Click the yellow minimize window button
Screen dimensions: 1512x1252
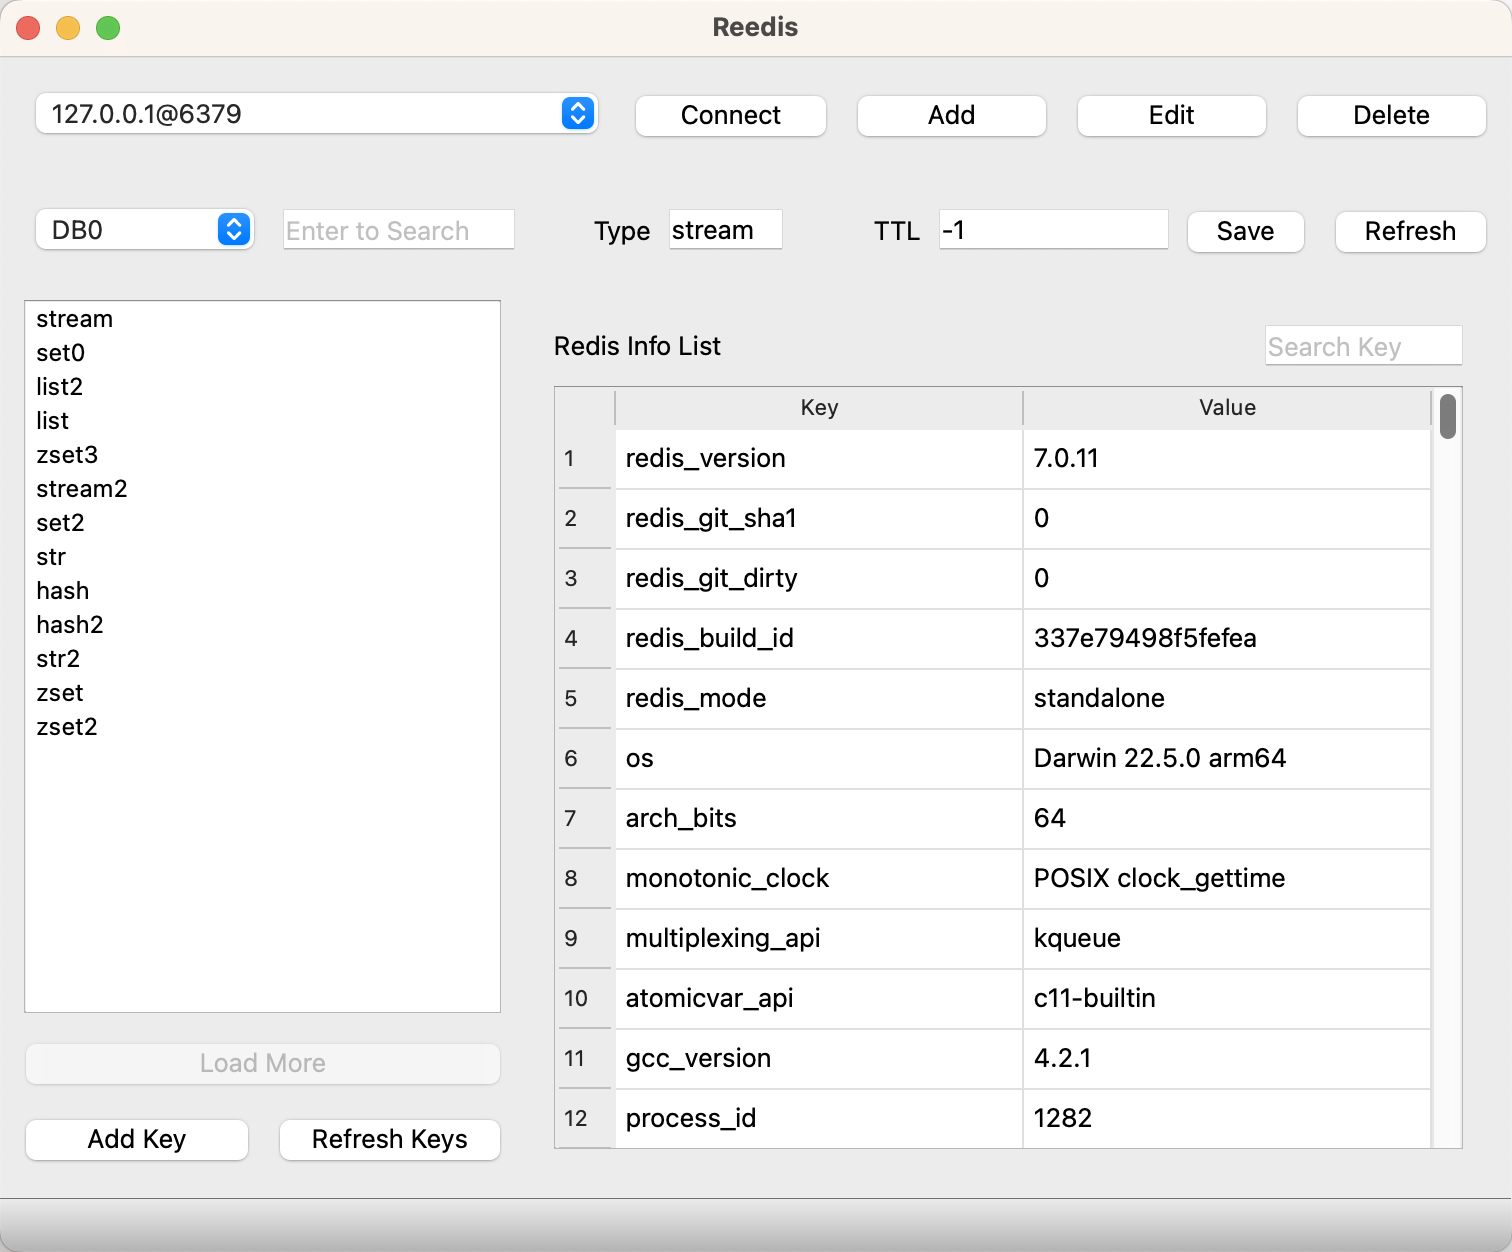pos(68,28)
